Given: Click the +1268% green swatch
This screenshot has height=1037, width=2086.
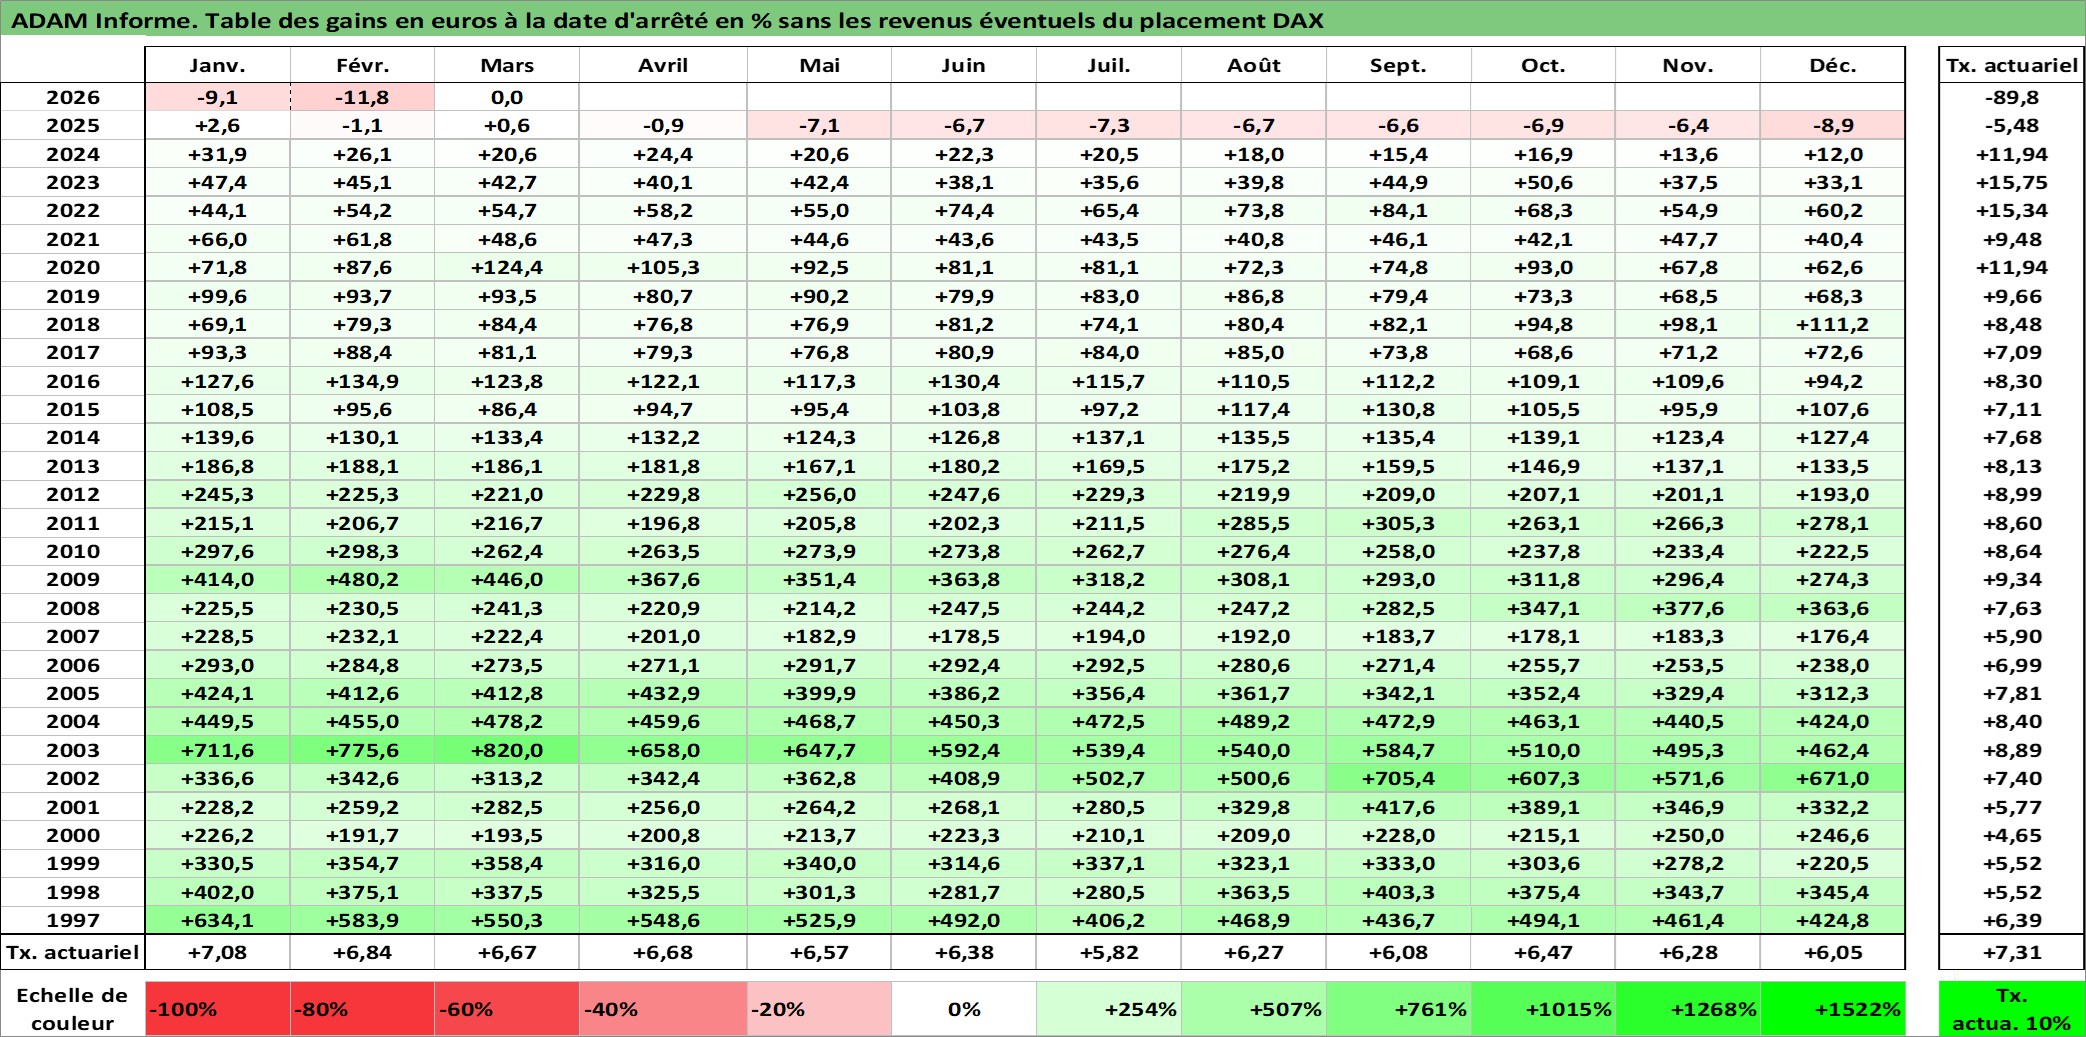Looking at the screenshot, I should [x=1688, y=1009].
